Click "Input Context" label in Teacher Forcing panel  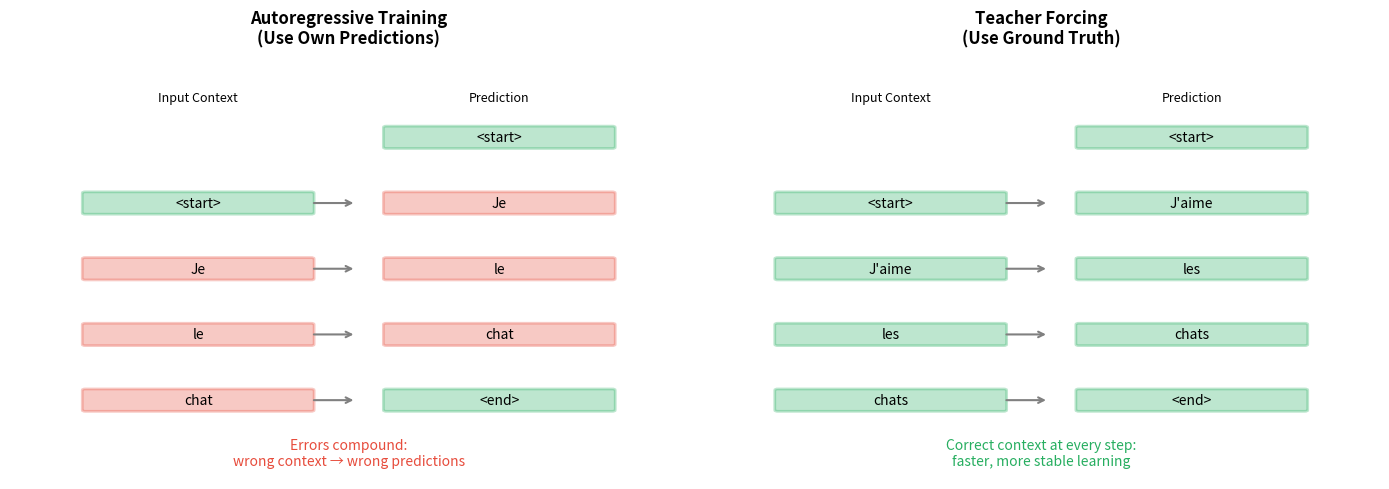click(x=890, y=98)
